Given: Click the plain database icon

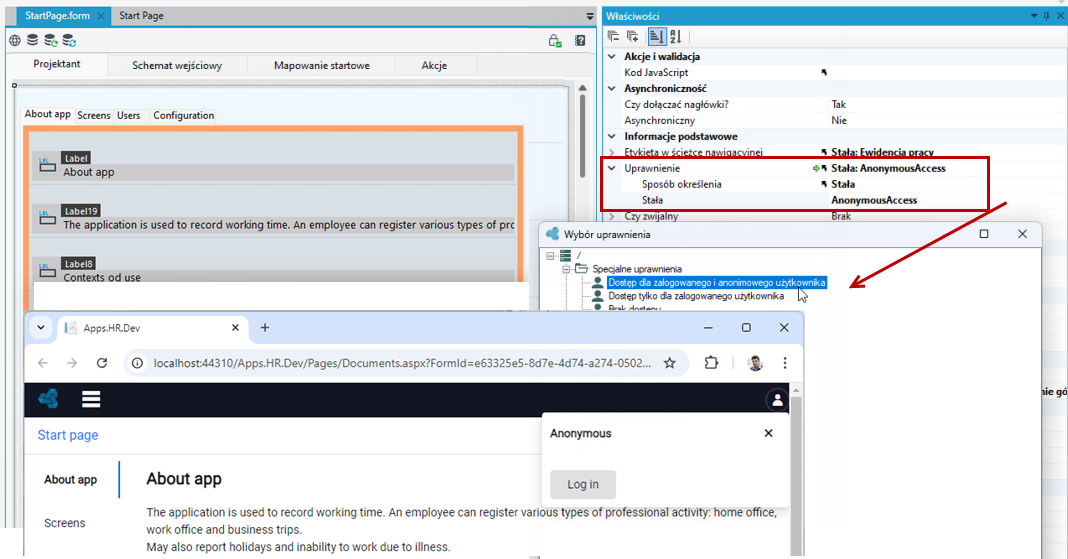Looking at the screenshot, I should 32,40.
